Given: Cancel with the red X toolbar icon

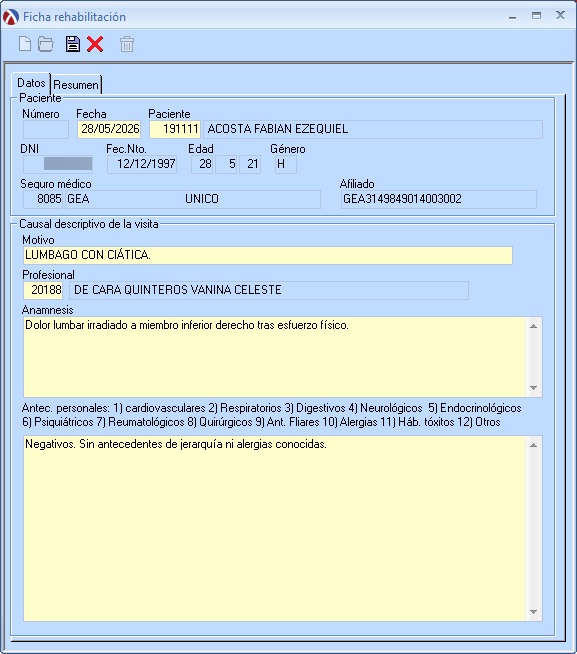Looking at the screenshot, I should click(95, 44).
